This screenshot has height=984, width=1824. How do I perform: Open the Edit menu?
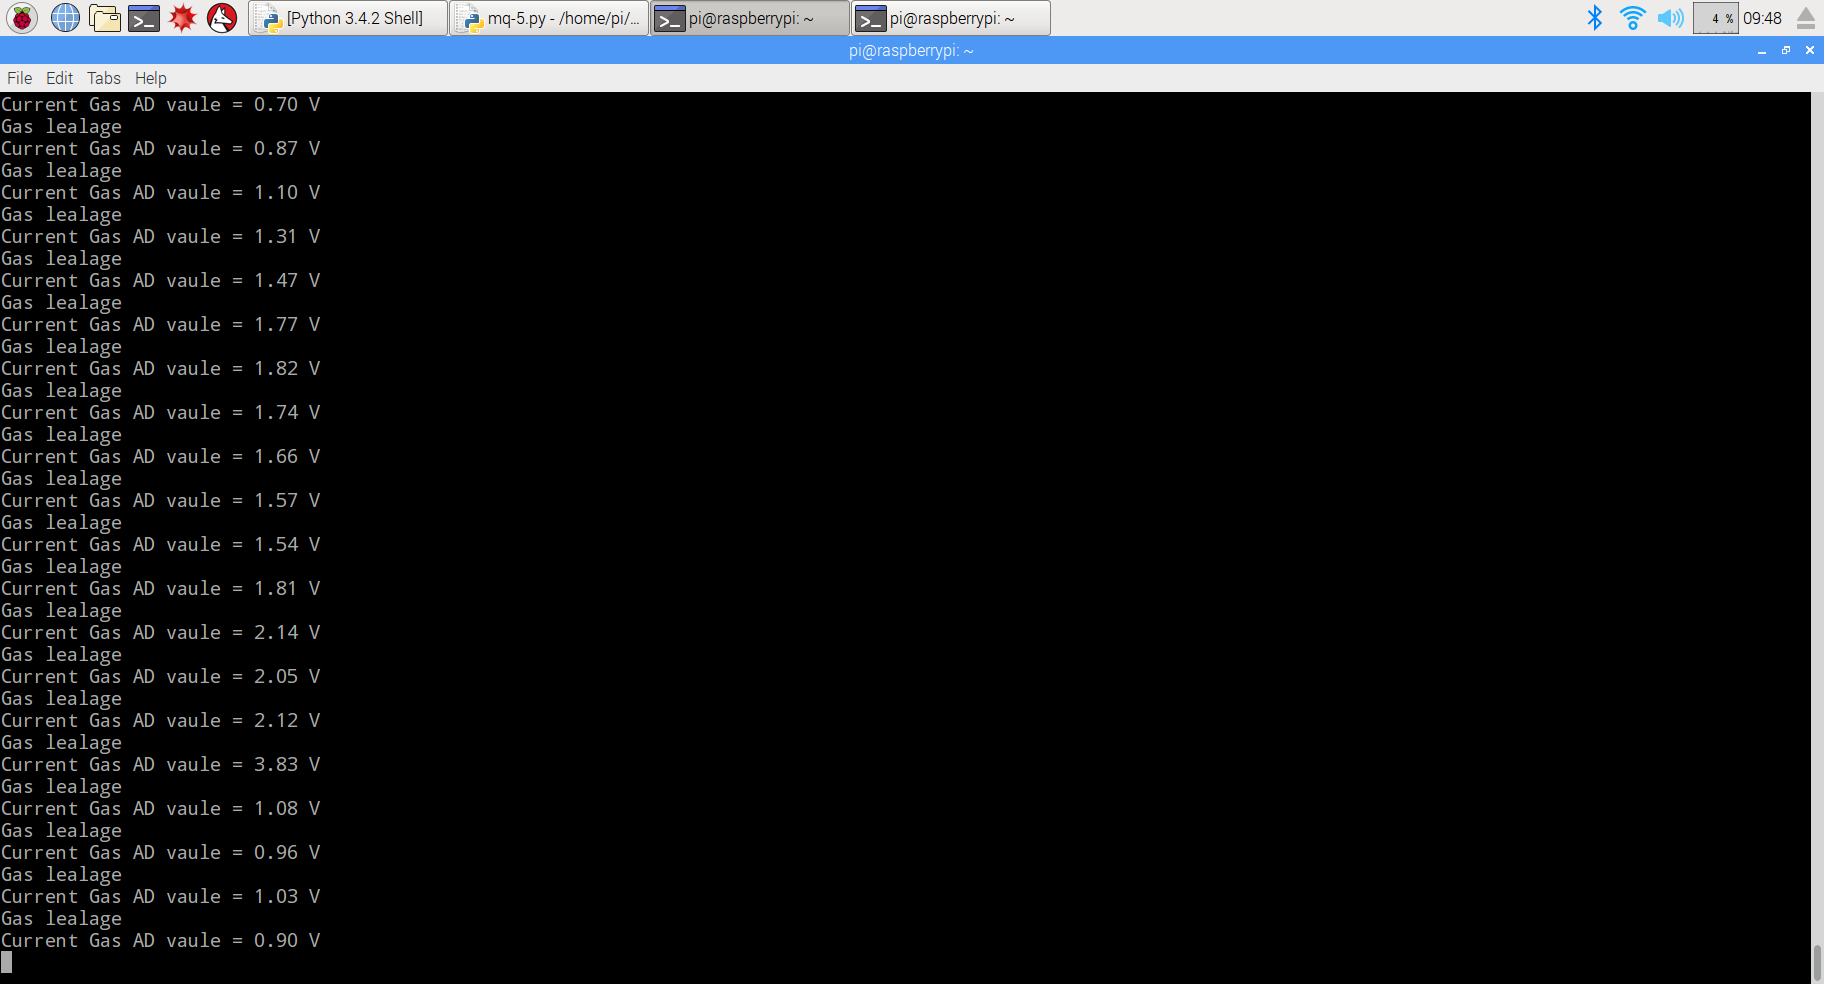(x=59, y=78)
